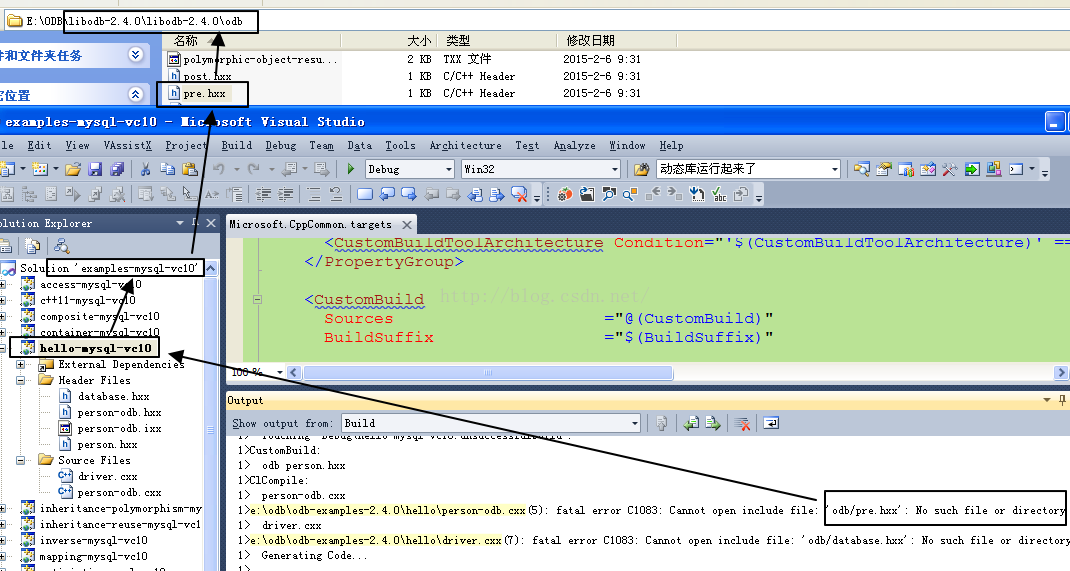Sort Explorer files by 大小 column
The width and height of the screenshot is (1070, 571).
coord(418,40)
